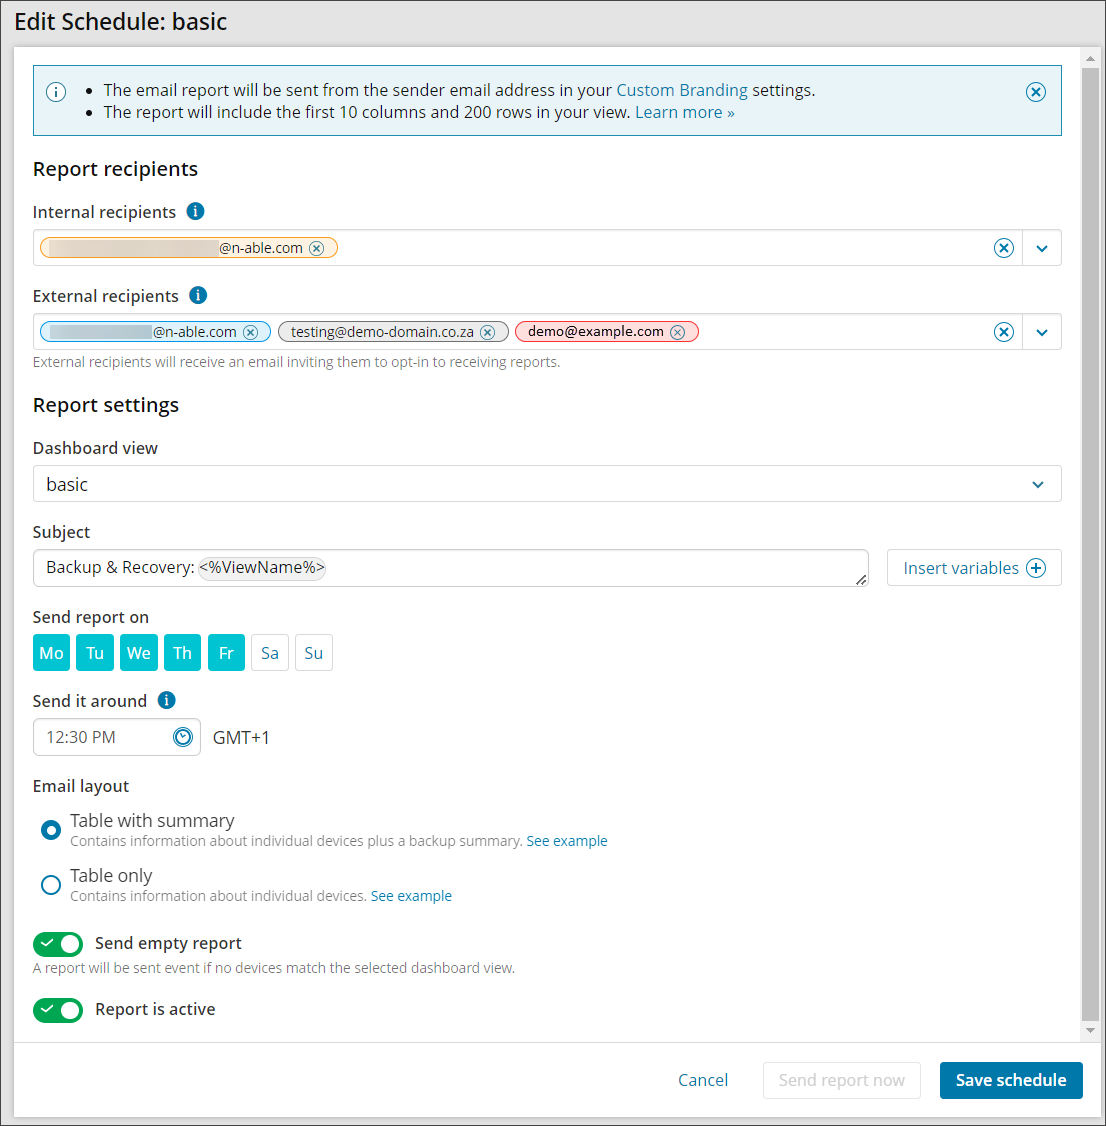The image size is (1106, 1126).
Task: Dismiss the blue info banner
Action: click(x=1036, y=92)
